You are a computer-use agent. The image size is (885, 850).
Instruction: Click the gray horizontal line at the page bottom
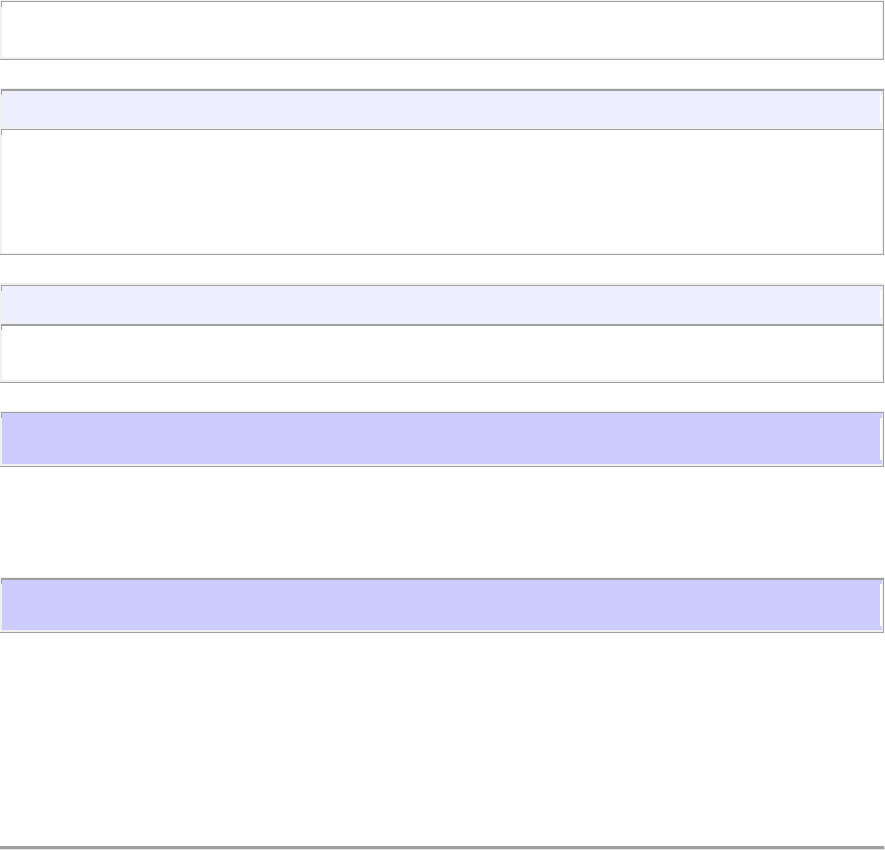tap(442, 847)
